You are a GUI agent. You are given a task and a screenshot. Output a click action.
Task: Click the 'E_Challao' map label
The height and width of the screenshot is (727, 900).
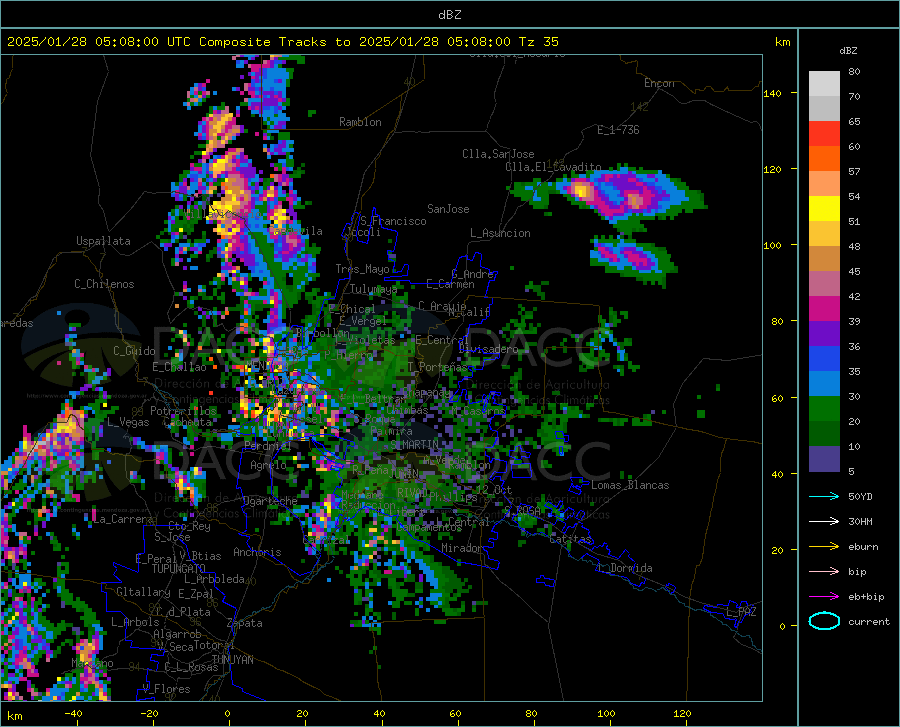point(179,367)
